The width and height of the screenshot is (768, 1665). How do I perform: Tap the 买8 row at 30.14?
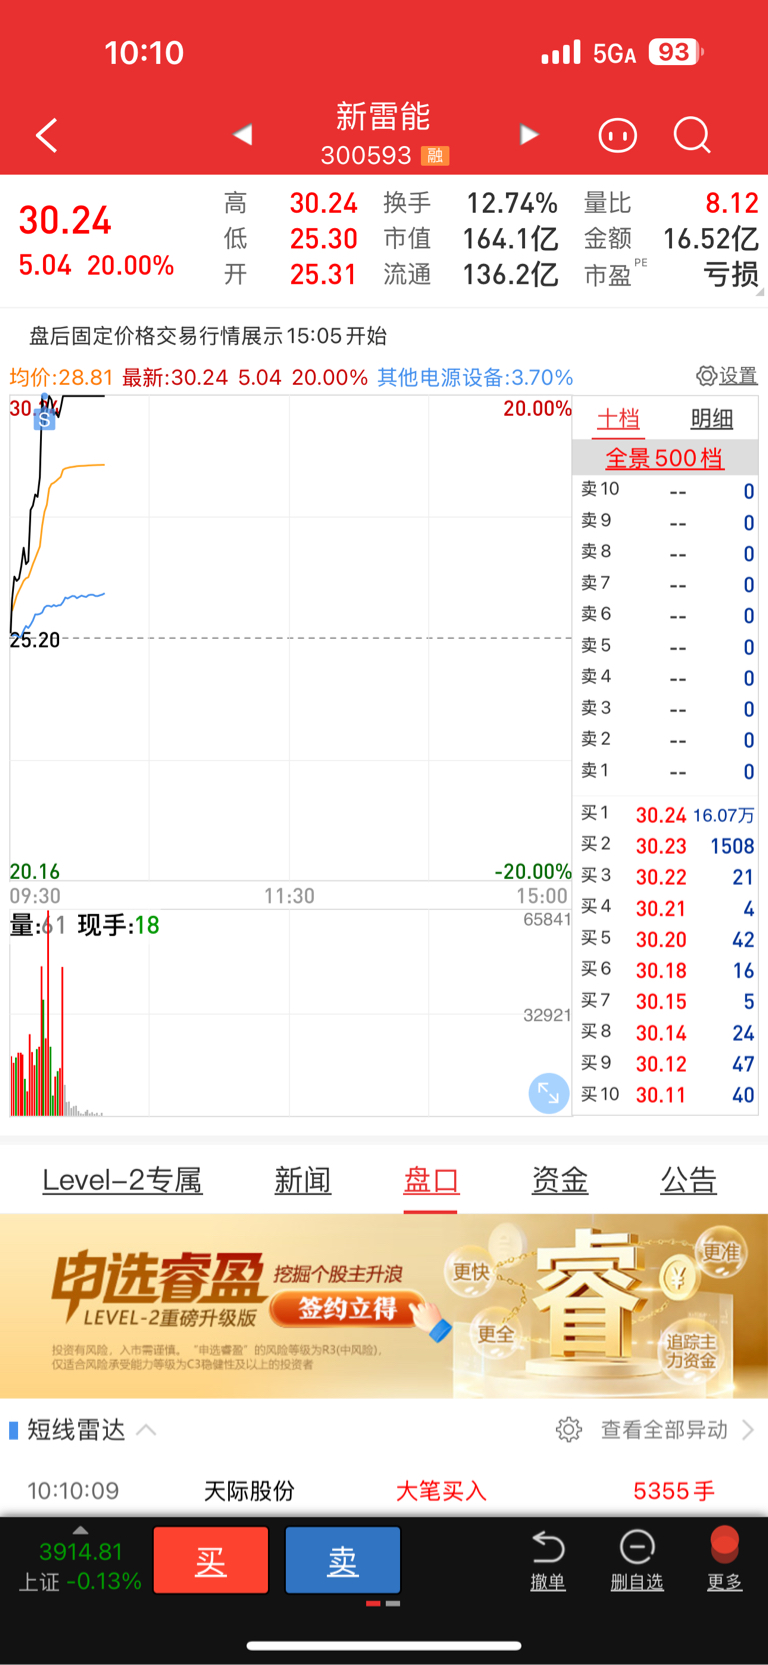[x=666, y=1033]
